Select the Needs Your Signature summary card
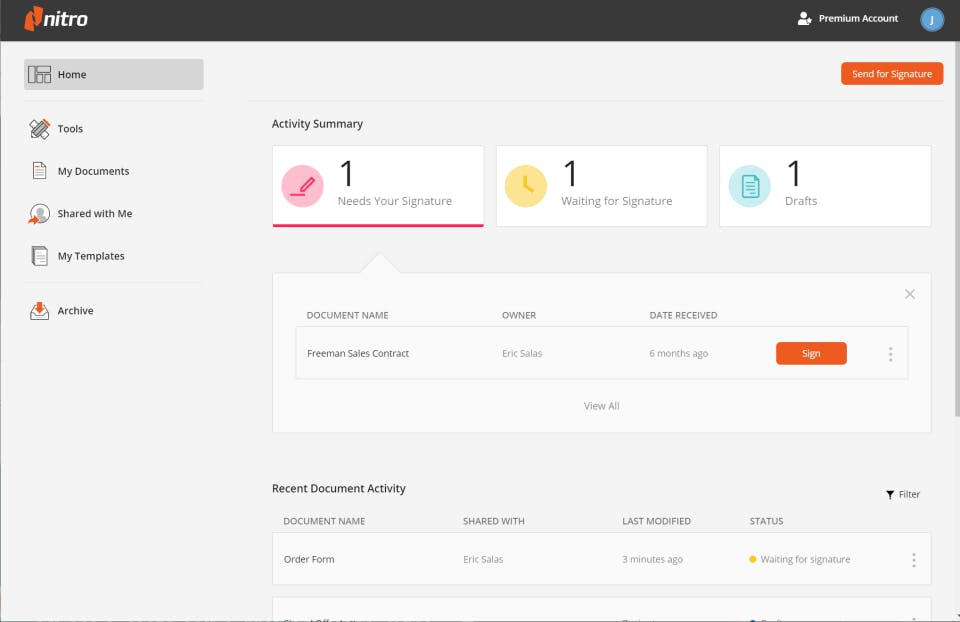 378,185
